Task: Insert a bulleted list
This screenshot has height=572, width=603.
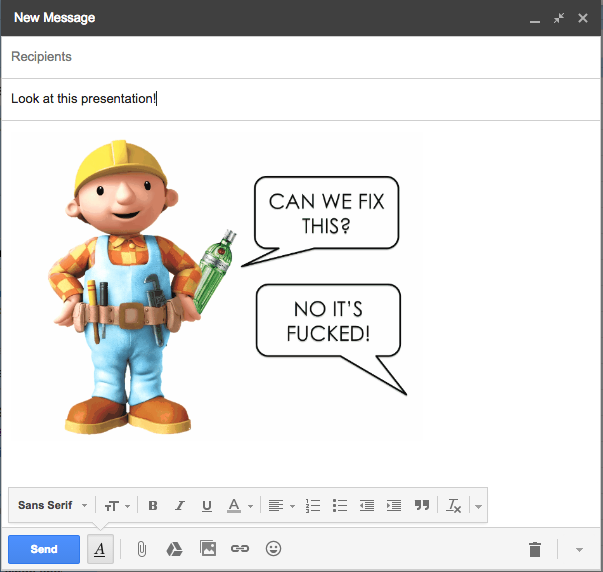Action: (x=339, y=506)
